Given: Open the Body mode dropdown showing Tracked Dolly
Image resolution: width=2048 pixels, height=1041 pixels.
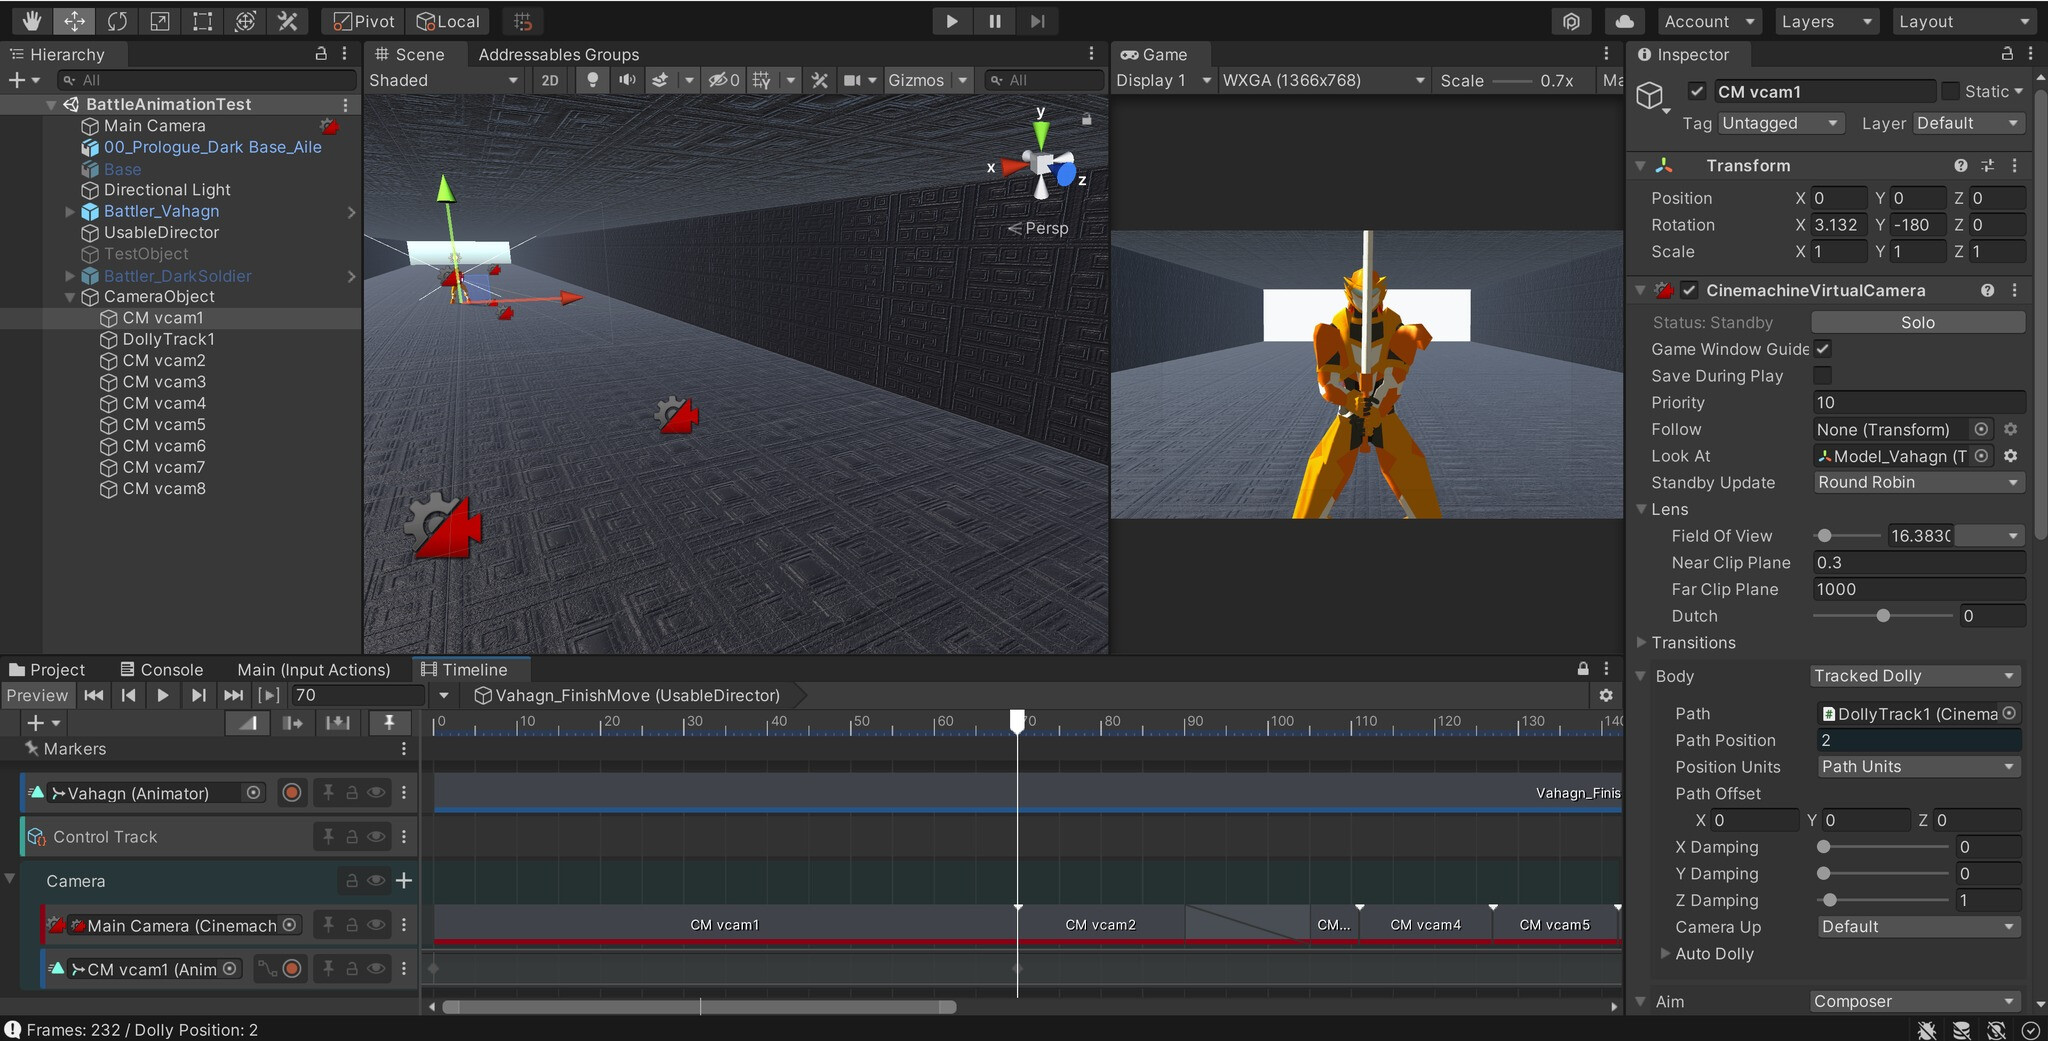Looking at the screenshot, I should click(1913, 676).
